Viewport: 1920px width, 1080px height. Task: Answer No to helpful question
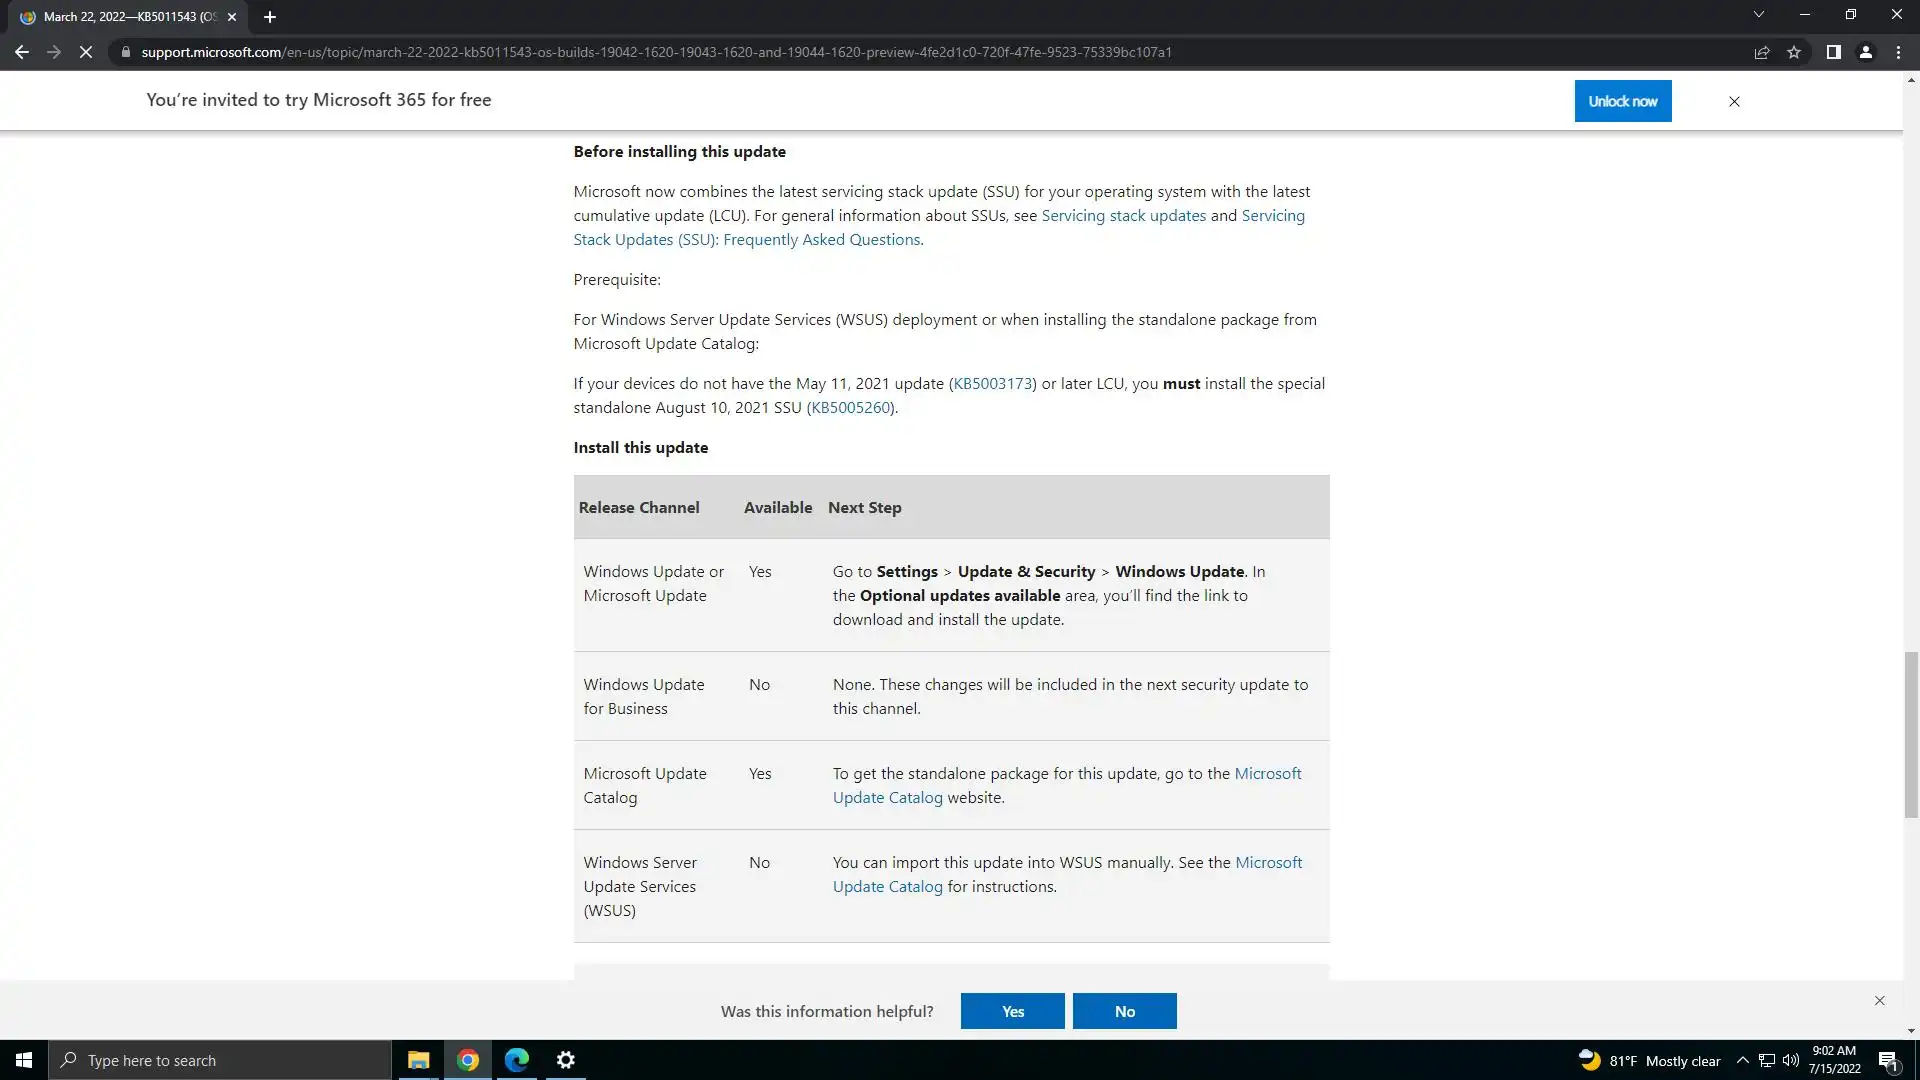[x=1124, y=1011]
